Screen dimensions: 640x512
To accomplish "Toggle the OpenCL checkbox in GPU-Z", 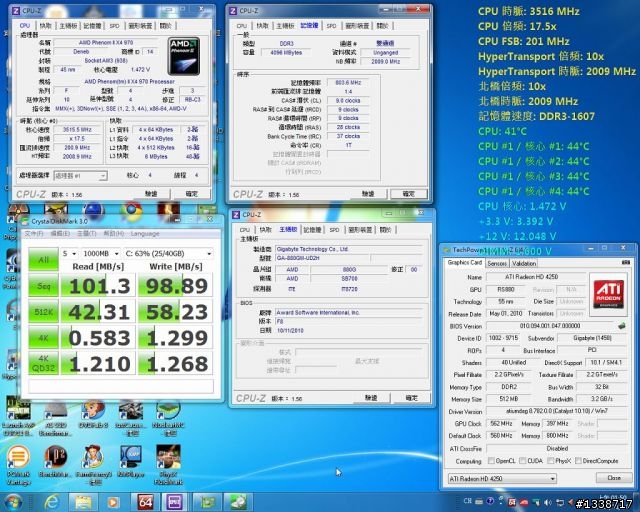I will [491, 461].
